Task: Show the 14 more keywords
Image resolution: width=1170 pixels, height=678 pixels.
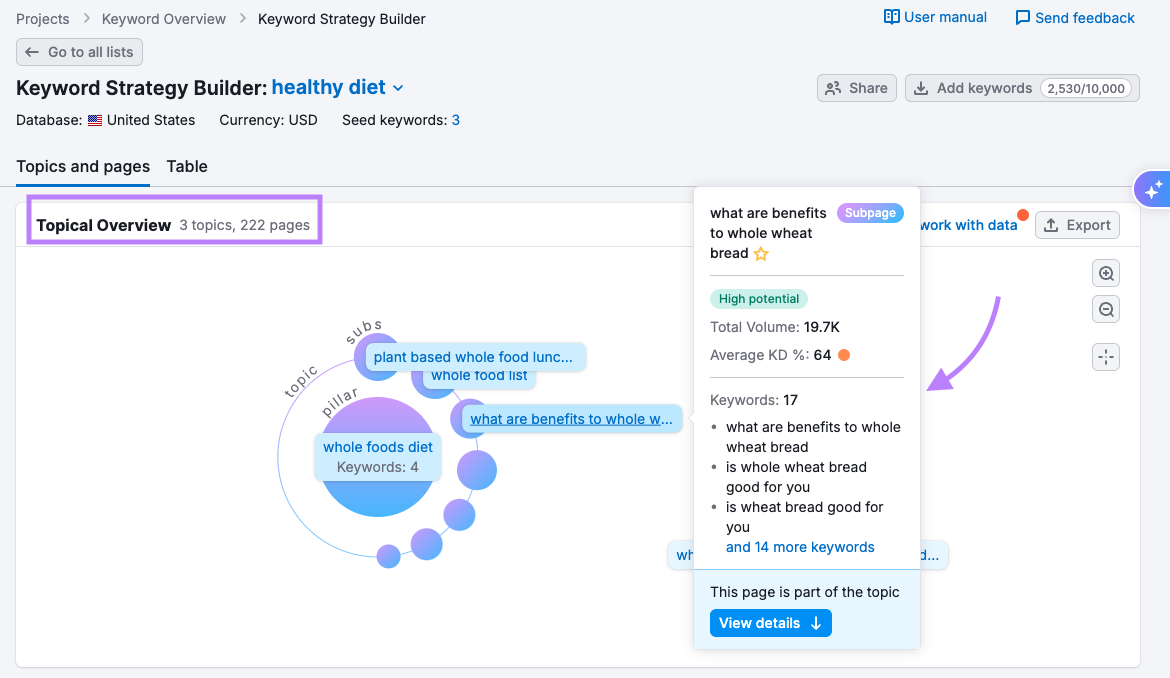Action: [x=800, y=547]
